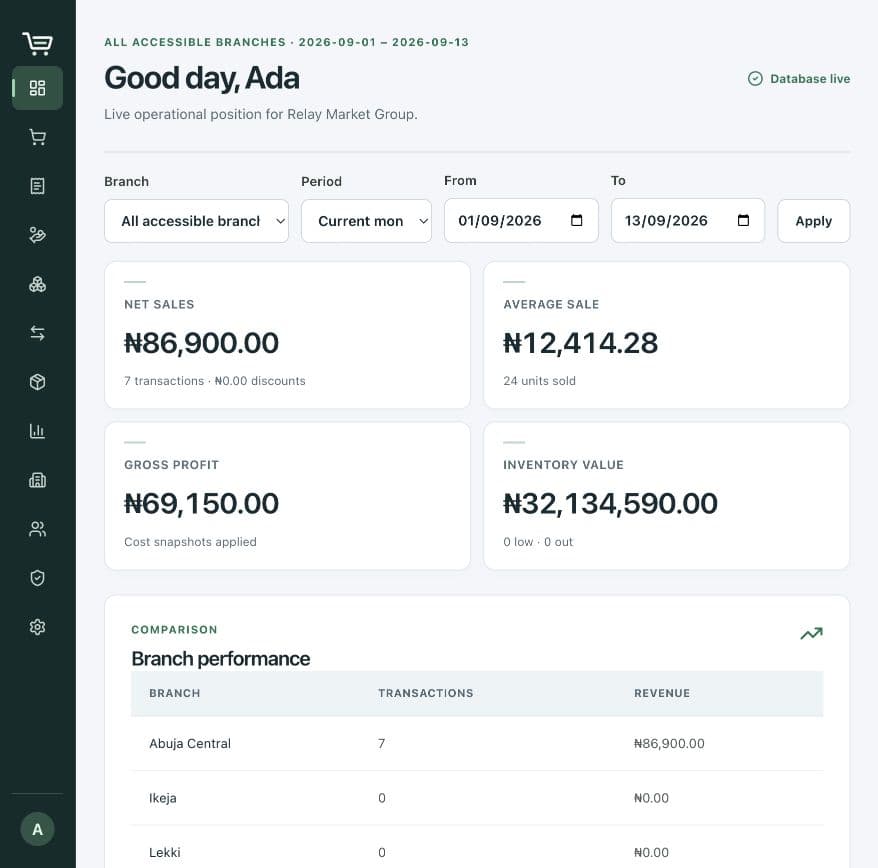Click the Ikeja revenue ₦0.00 cell

pyautogui.click(x=651, y=798)
